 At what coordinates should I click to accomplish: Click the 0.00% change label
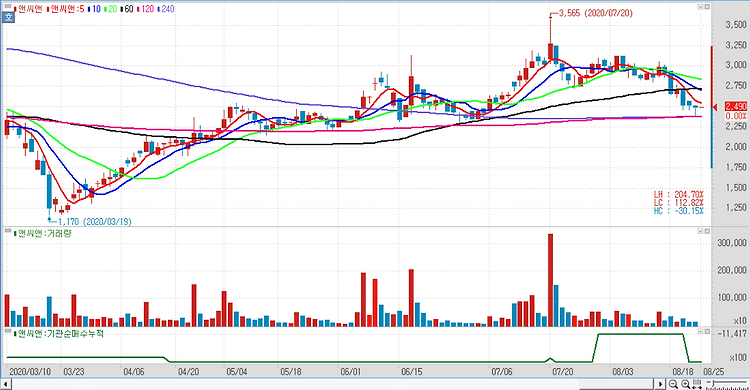point(736,116)
